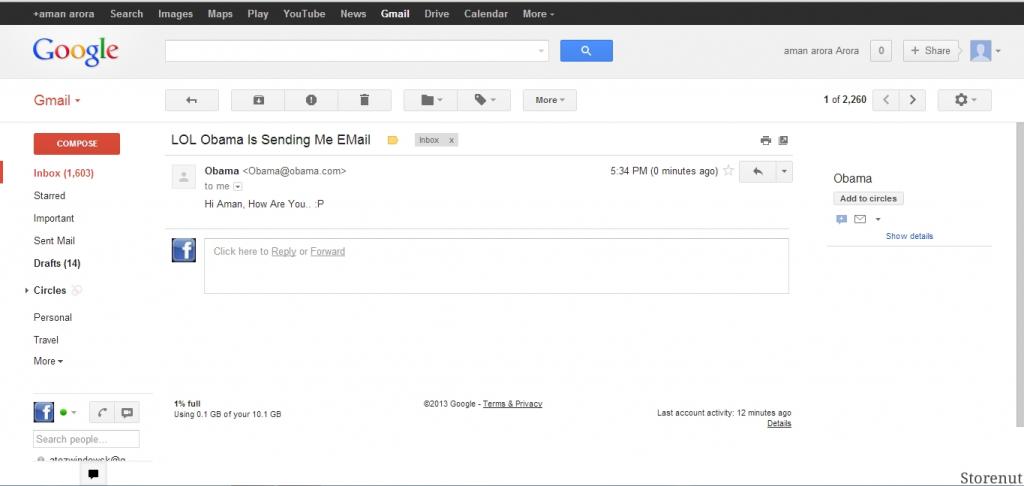Click the bottom chat speech bubble tab
Image resolution: width=1024 pixels, height=486 pixels.
(93, 474)
